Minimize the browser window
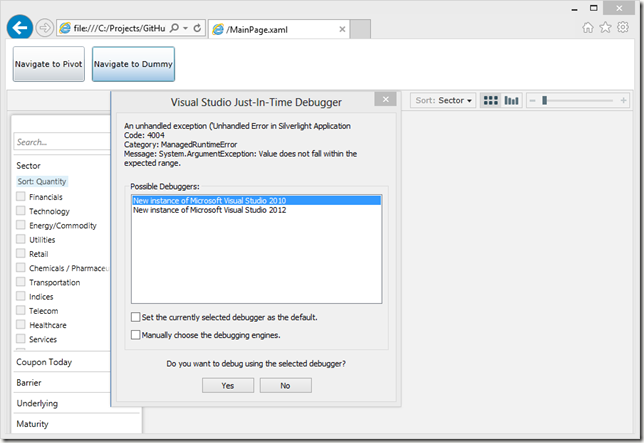The width and height of the screenshot is (644, 443). pos(574,9)
